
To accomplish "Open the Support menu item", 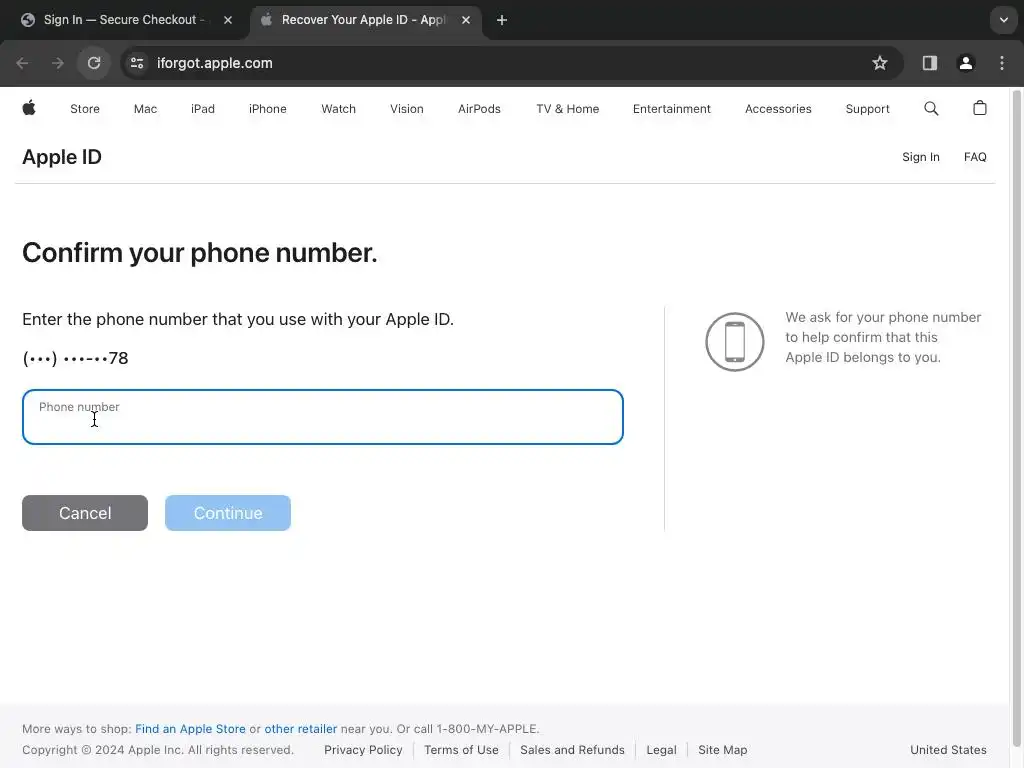I will click(x=867, y=109).
